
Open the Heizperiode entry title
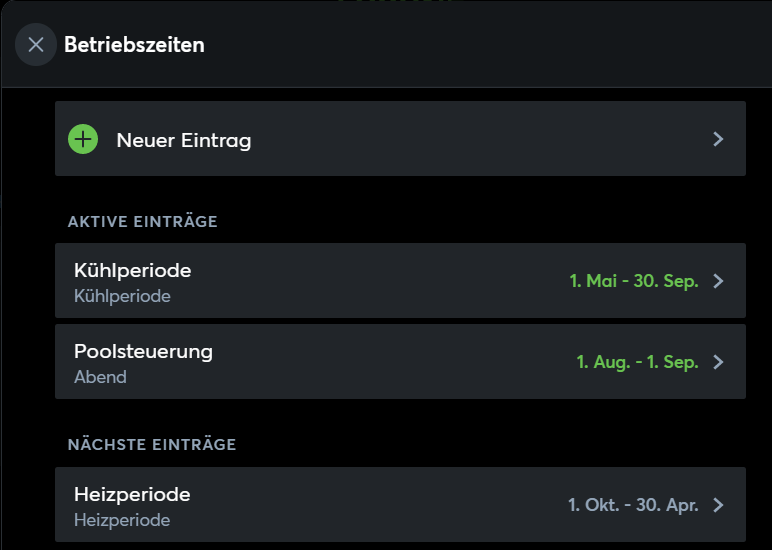[132, 494]
